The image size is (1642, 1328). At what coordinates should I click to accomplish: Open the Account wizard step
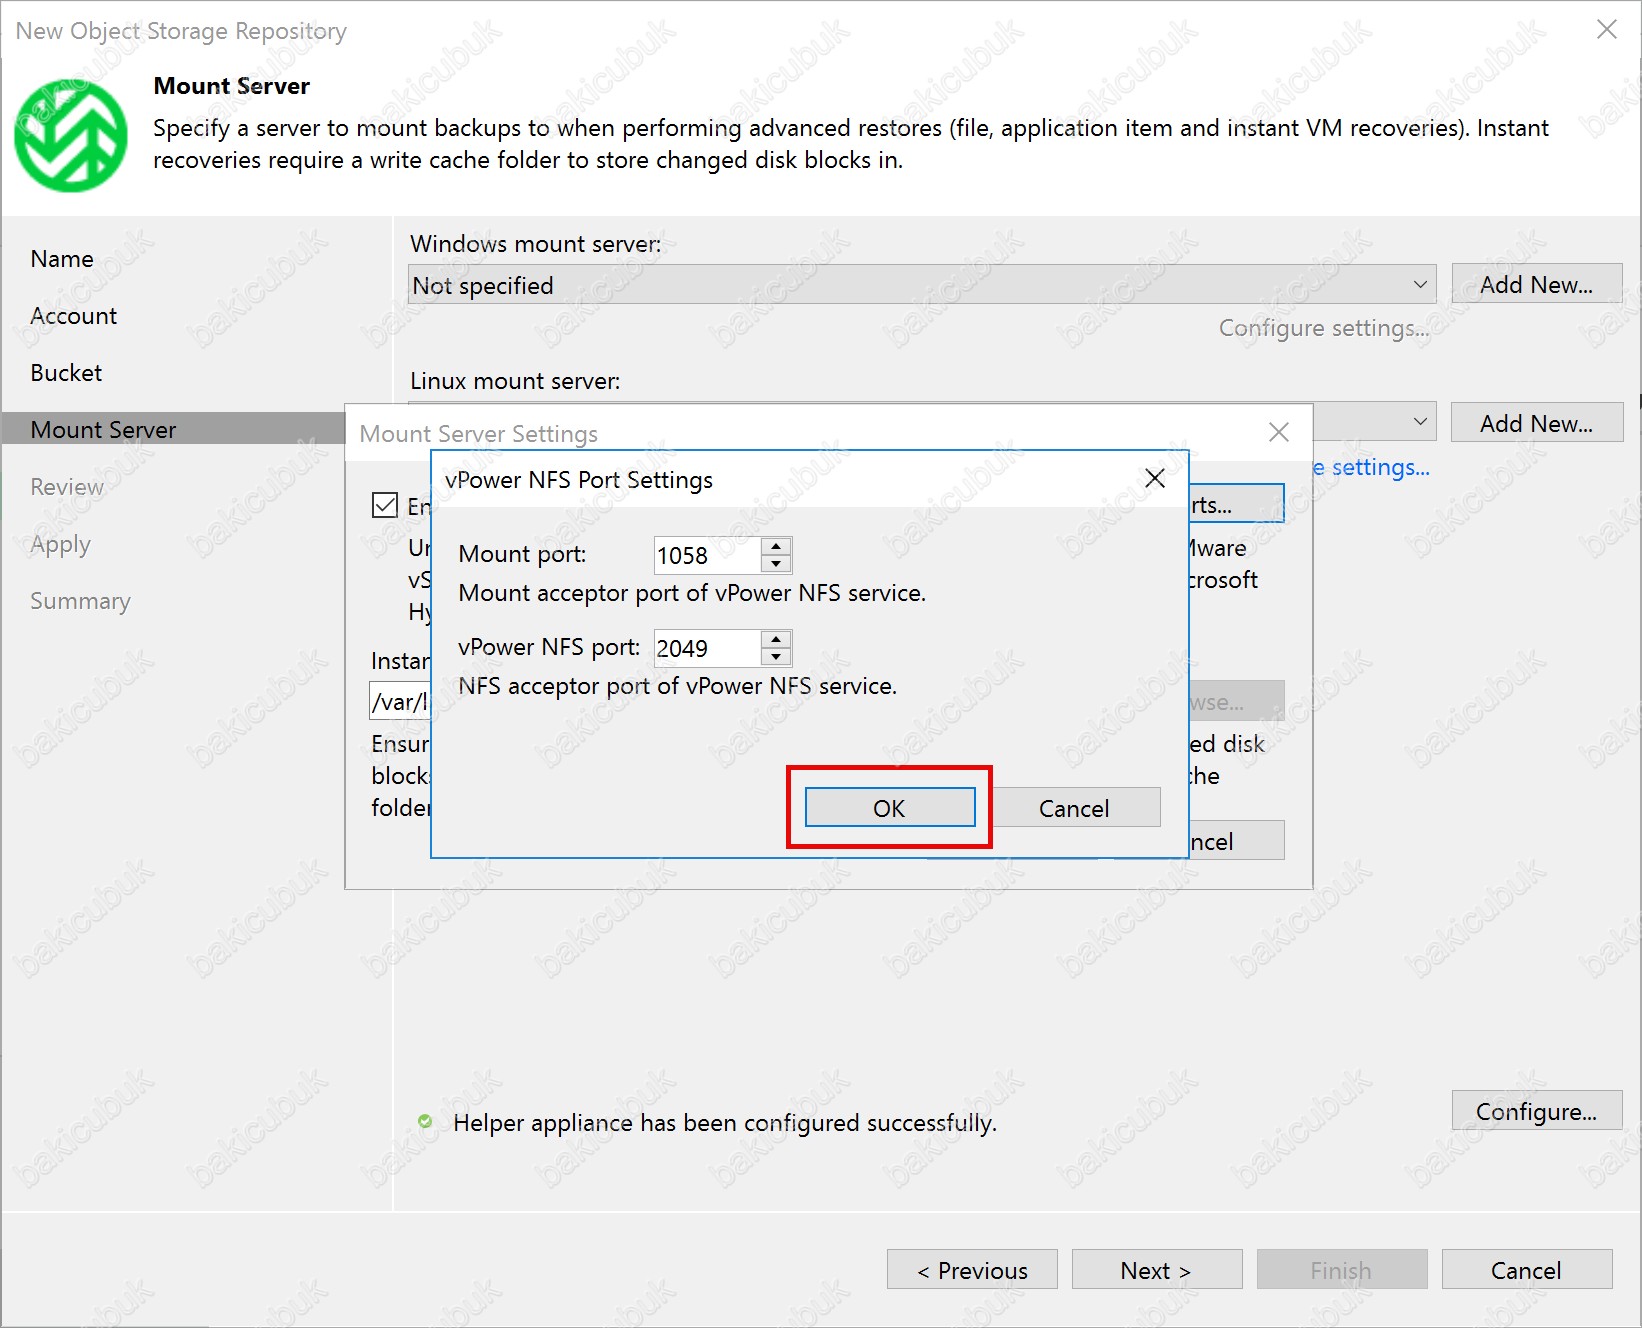74,316
